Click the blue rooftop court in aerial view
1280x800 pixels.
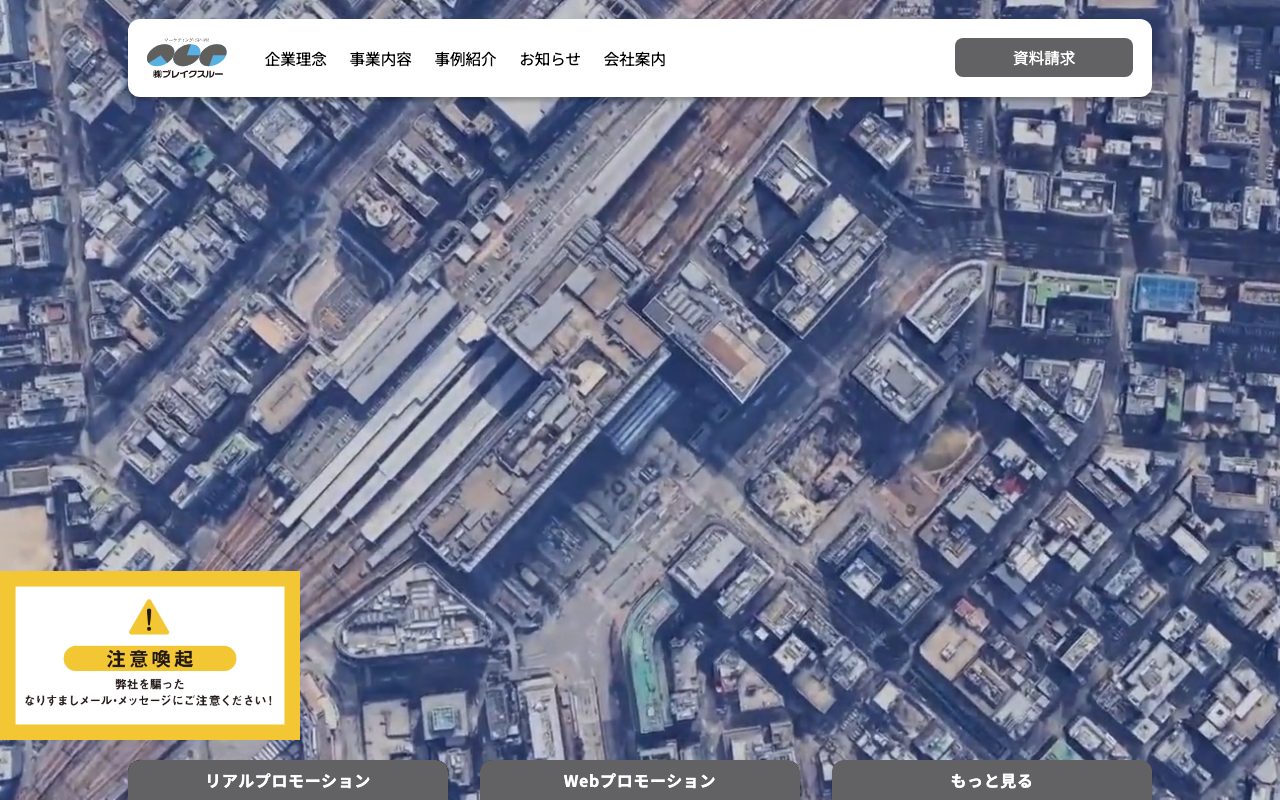click(1166, 293)
